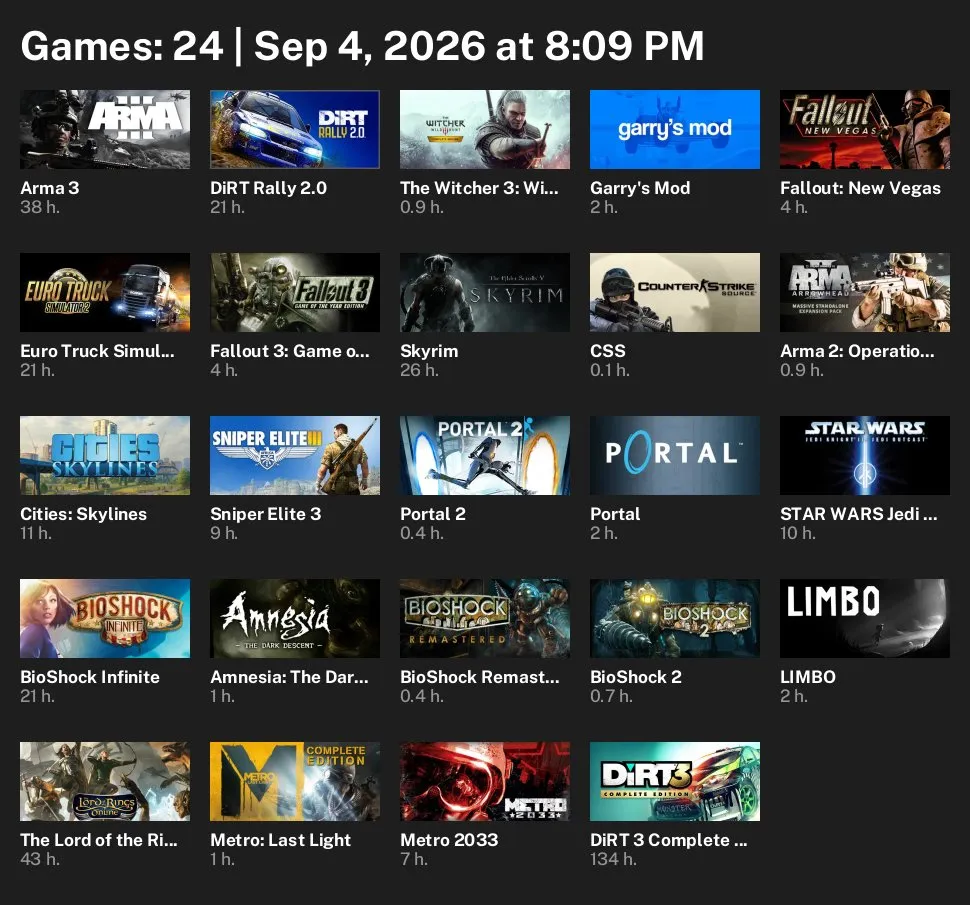Click the "Arma 3" title text
Viewport: 970px width, 905px height.
pos(49,188)
